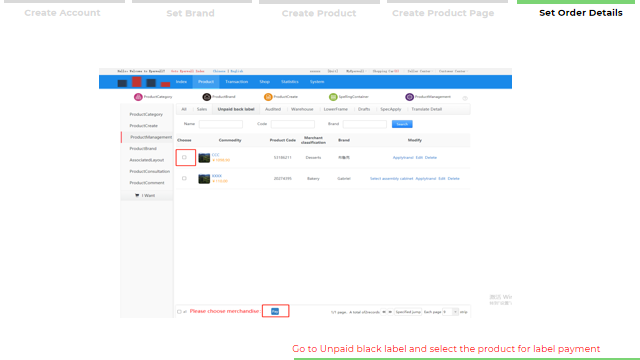
Task: Open the ProductManagement purple icon
Action: 409,97
